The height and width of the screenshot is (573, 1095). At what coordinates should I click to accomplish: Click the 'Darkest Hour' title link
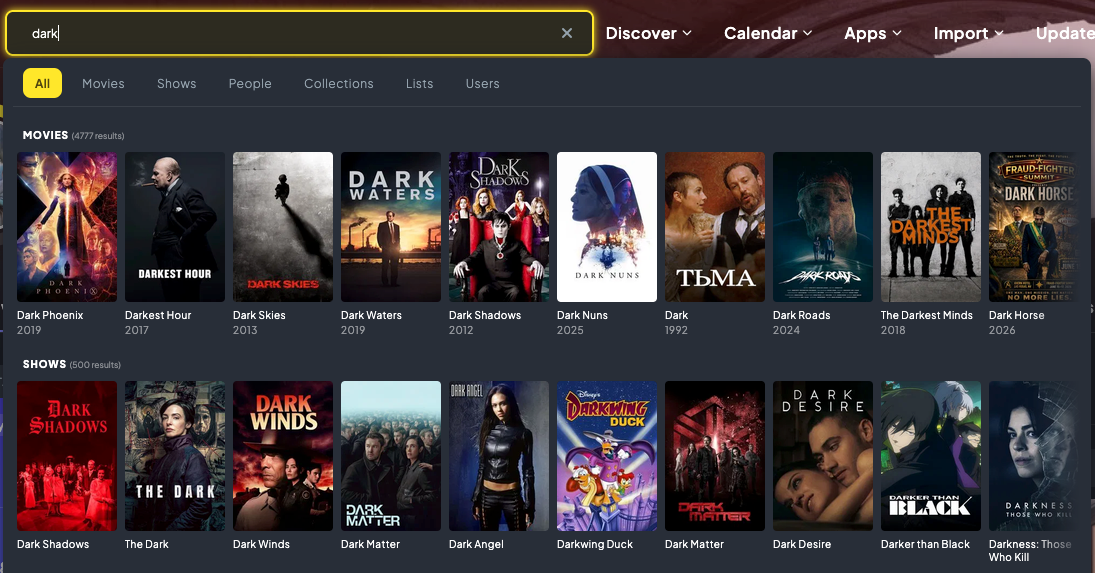(158, 315)
